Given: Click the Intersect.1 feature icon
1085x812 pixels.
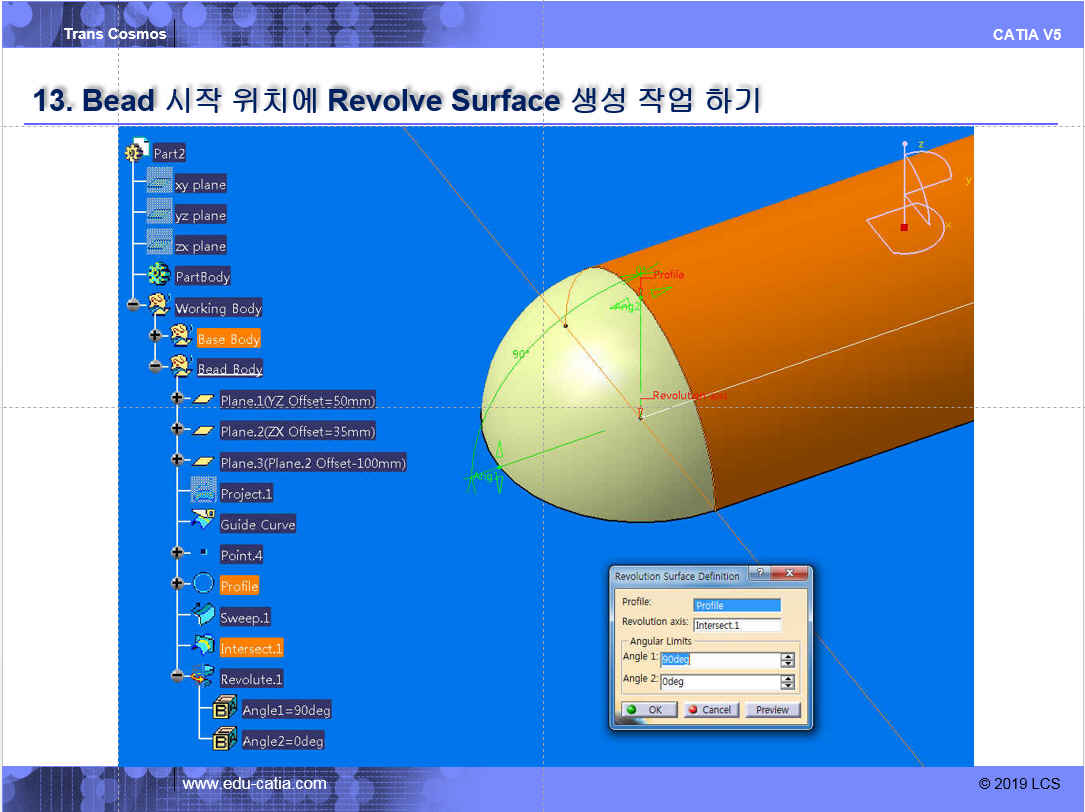Looking at the screenshot, I should [203, 647].
